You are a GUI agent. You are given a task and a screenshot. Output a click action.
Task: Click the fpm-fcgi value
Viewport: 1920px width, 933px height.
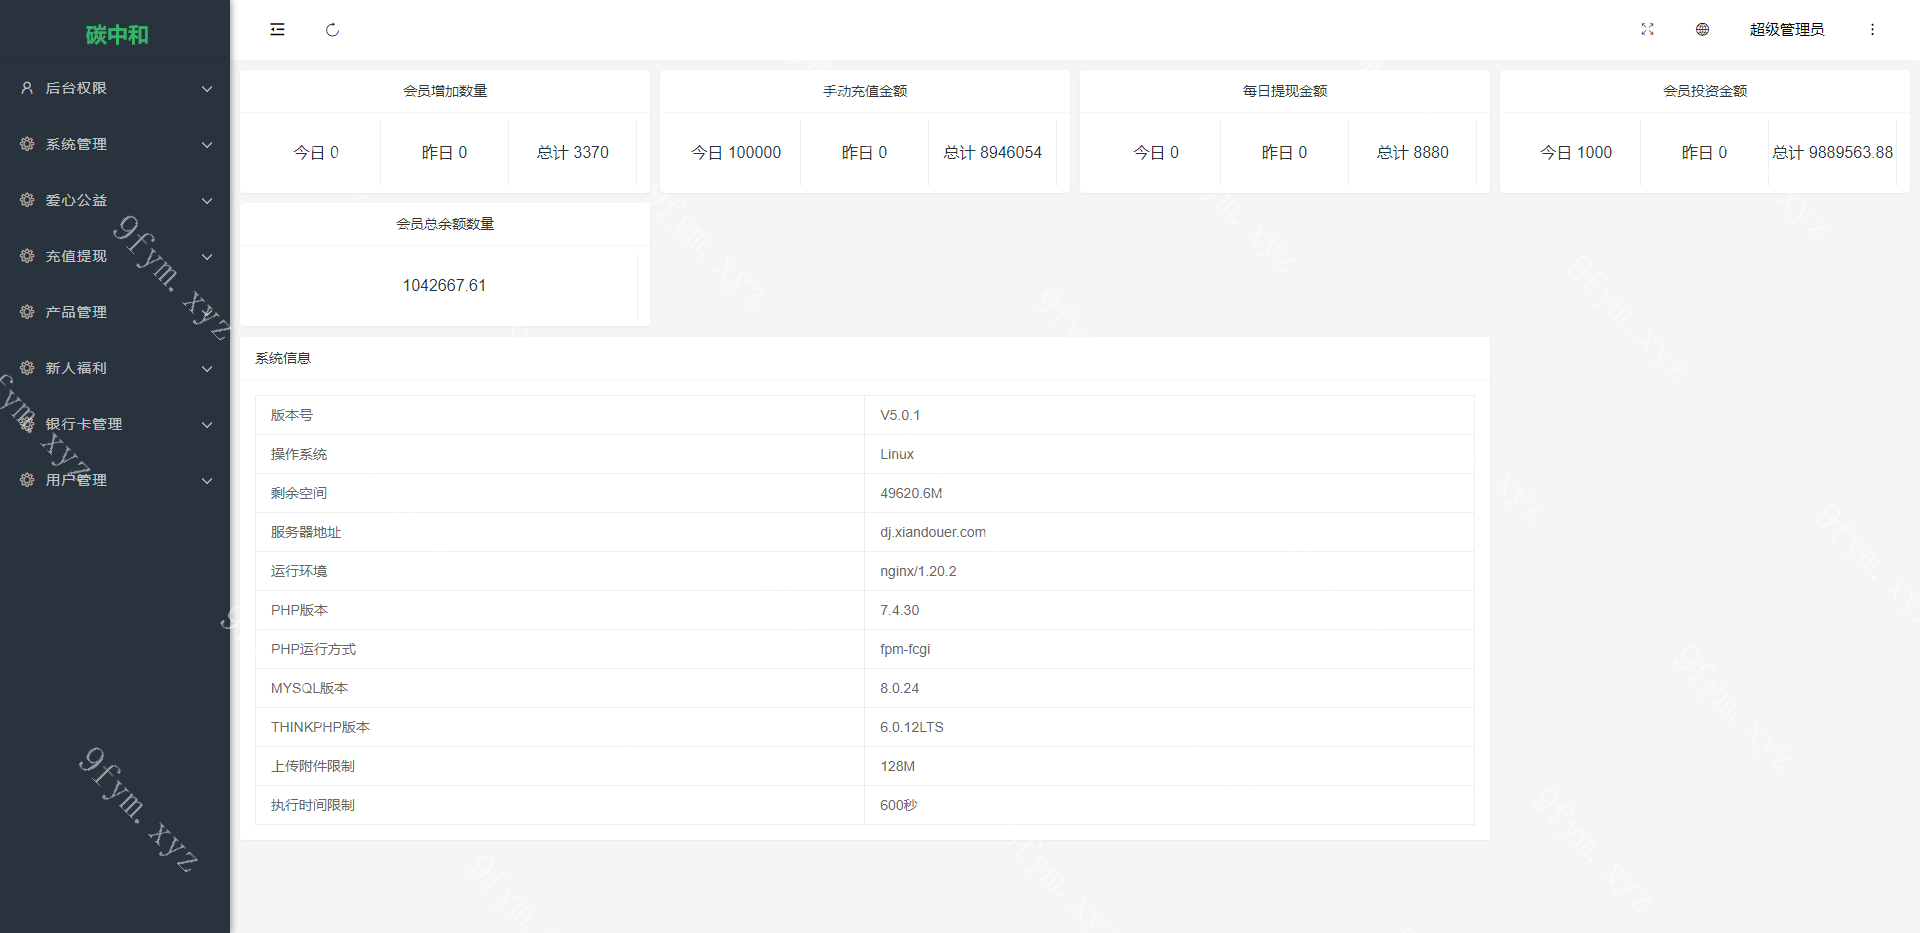tap(905, 649)
